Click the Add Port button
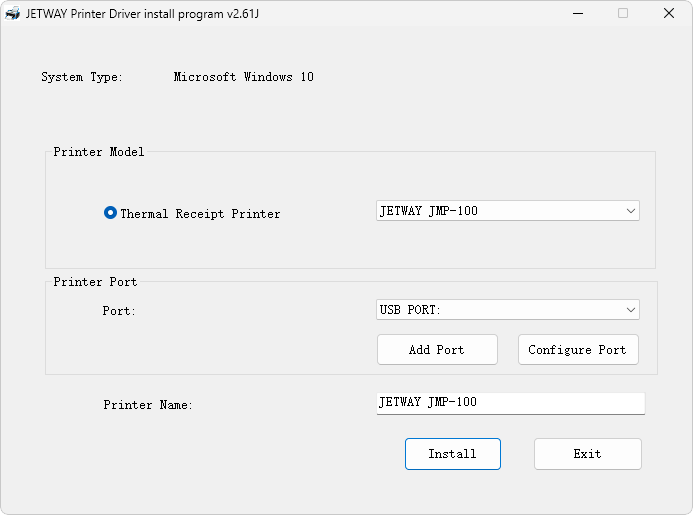Screen dimensions: 693x515 click(437, 350)
